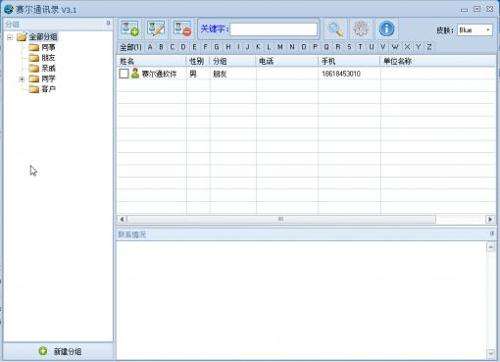Click the 联系情况 panel title
500x362 pixels.
[132, 234]
